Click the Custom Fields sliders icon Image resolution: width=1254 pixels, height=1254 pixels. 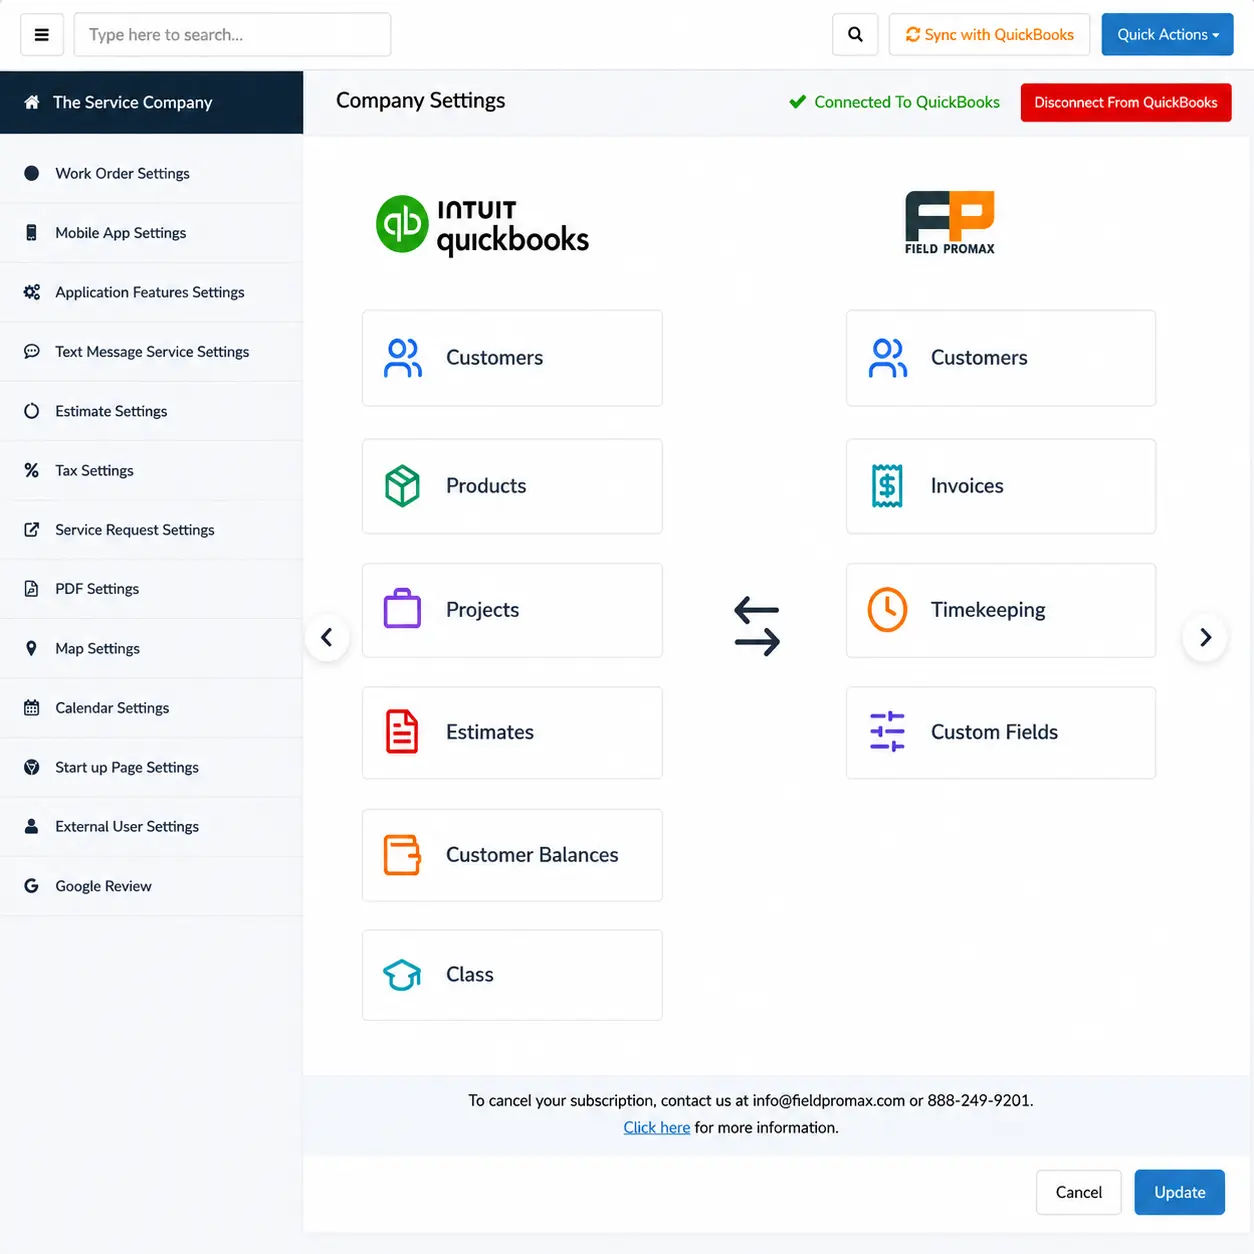[887, 732]
